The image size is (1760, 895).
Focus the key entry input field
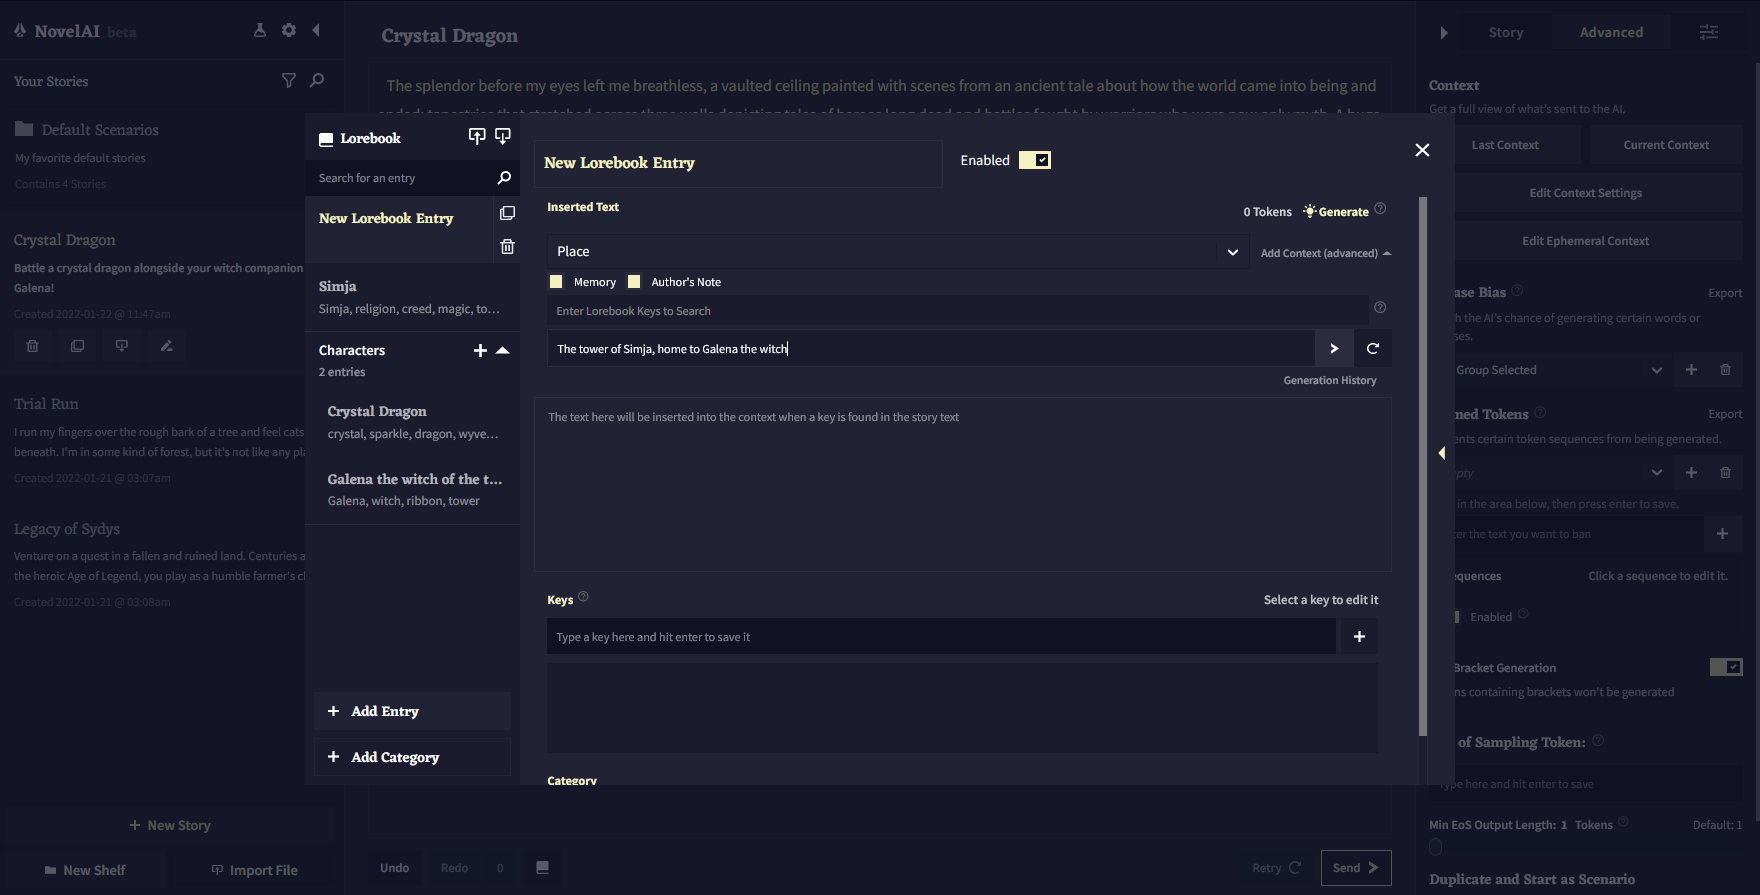pyautogui.click(x=941, y=636)
